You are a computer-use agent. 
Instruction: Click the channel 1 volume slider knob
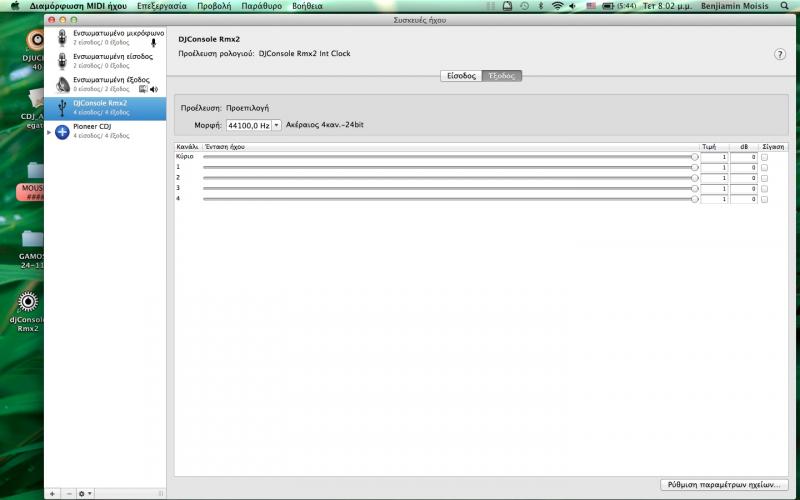pos(695,168)
